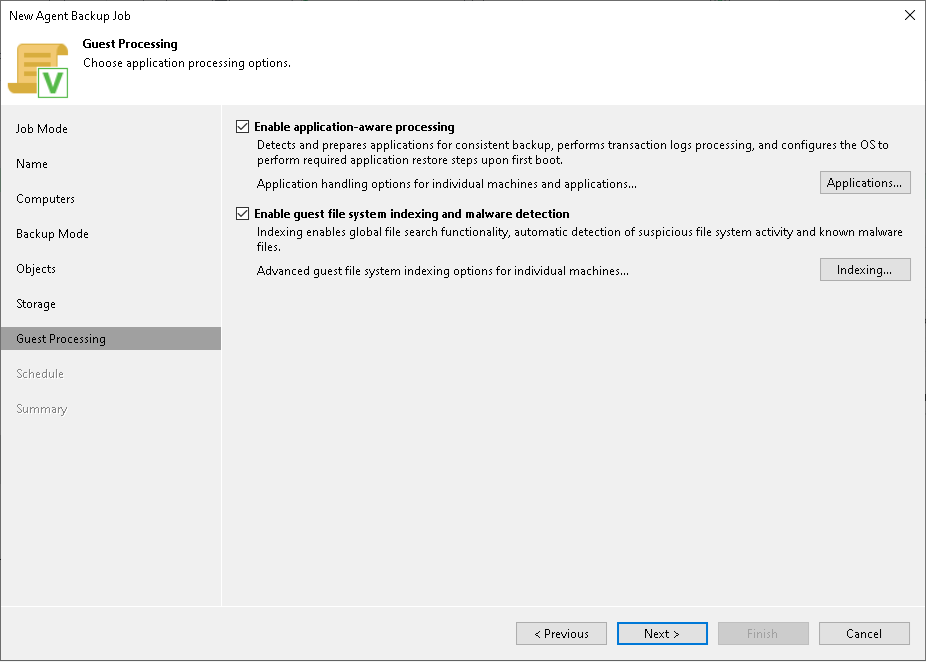Click the grayed-out Schedule step
This screenshot has height=662, width=926.
click(x=40, y=373)
